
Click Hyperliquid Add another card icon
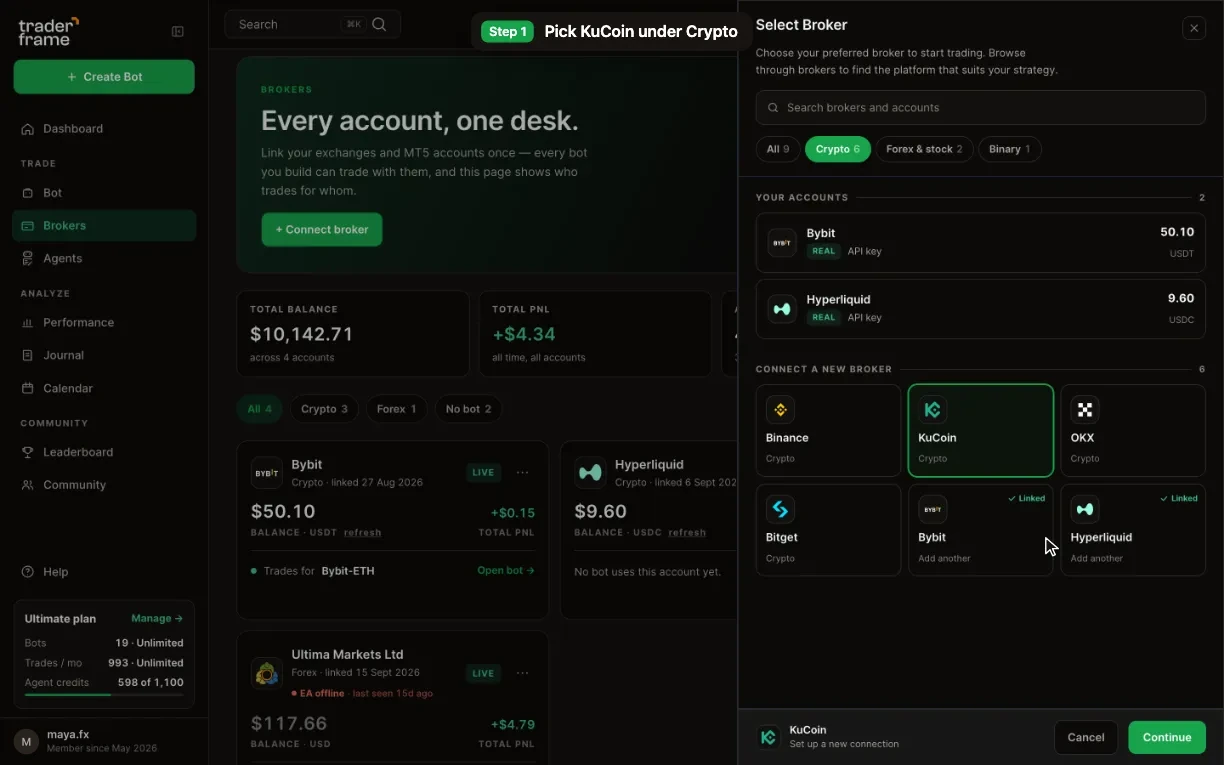[1084, 509]
